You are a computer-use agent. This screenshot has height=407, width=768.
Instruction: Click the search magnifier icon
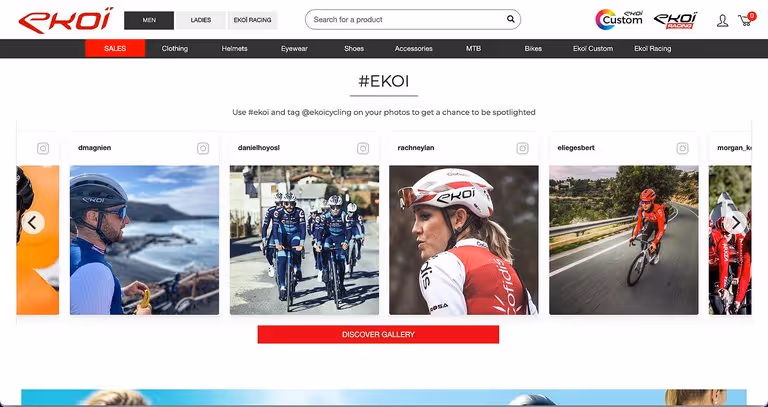(x=510, y=20)
